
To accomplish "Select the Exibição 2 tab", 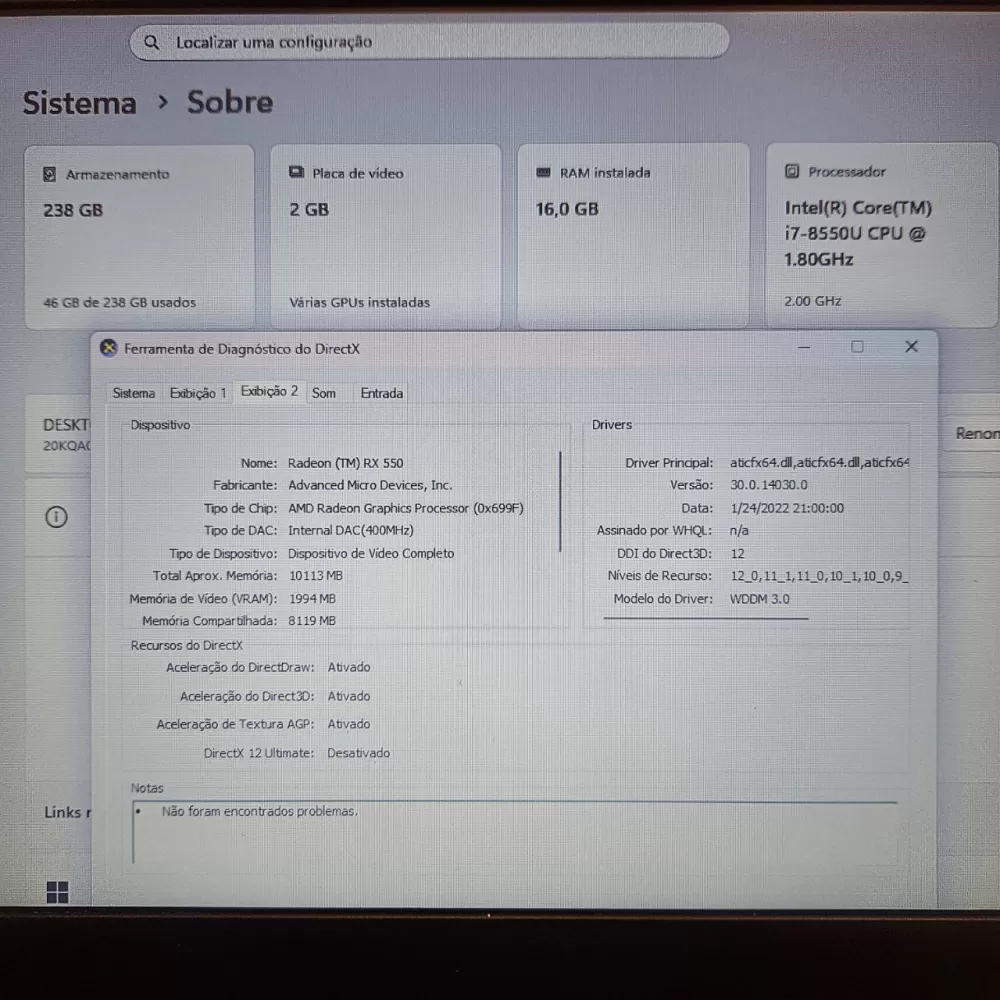I will pyautogui.click(x=269, y=391).
